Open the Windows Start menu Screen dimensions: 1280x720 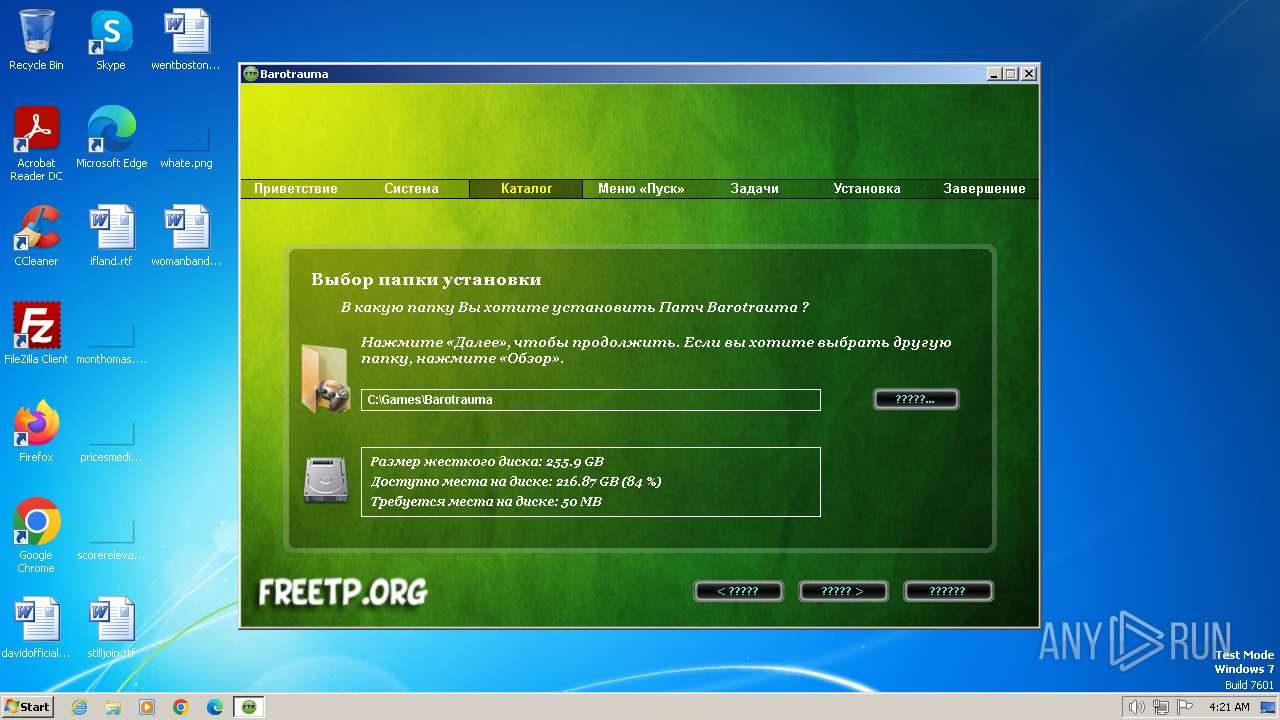(27, 707)
